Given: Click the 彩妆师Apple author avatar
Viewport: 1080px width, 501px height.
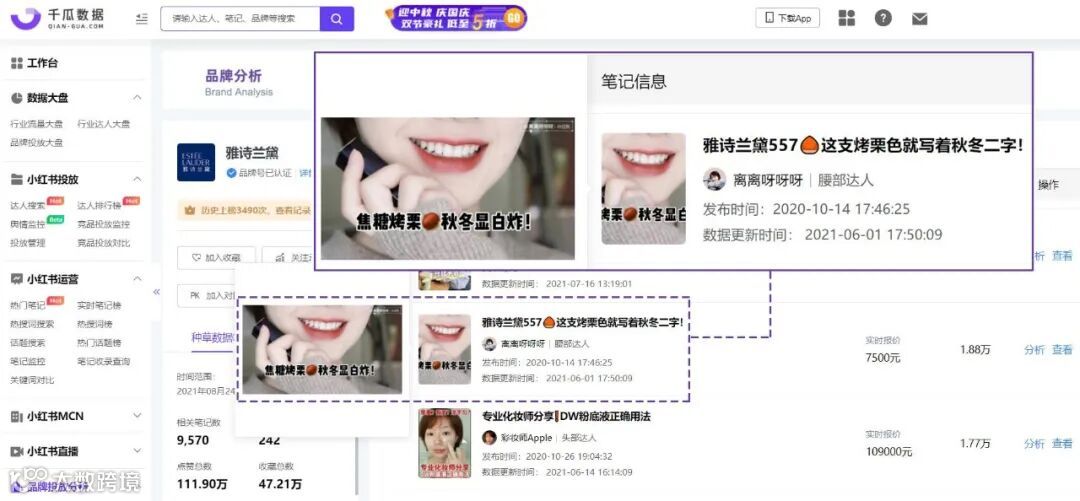Looking at the screenshot, I should click(x=489, y=438).
